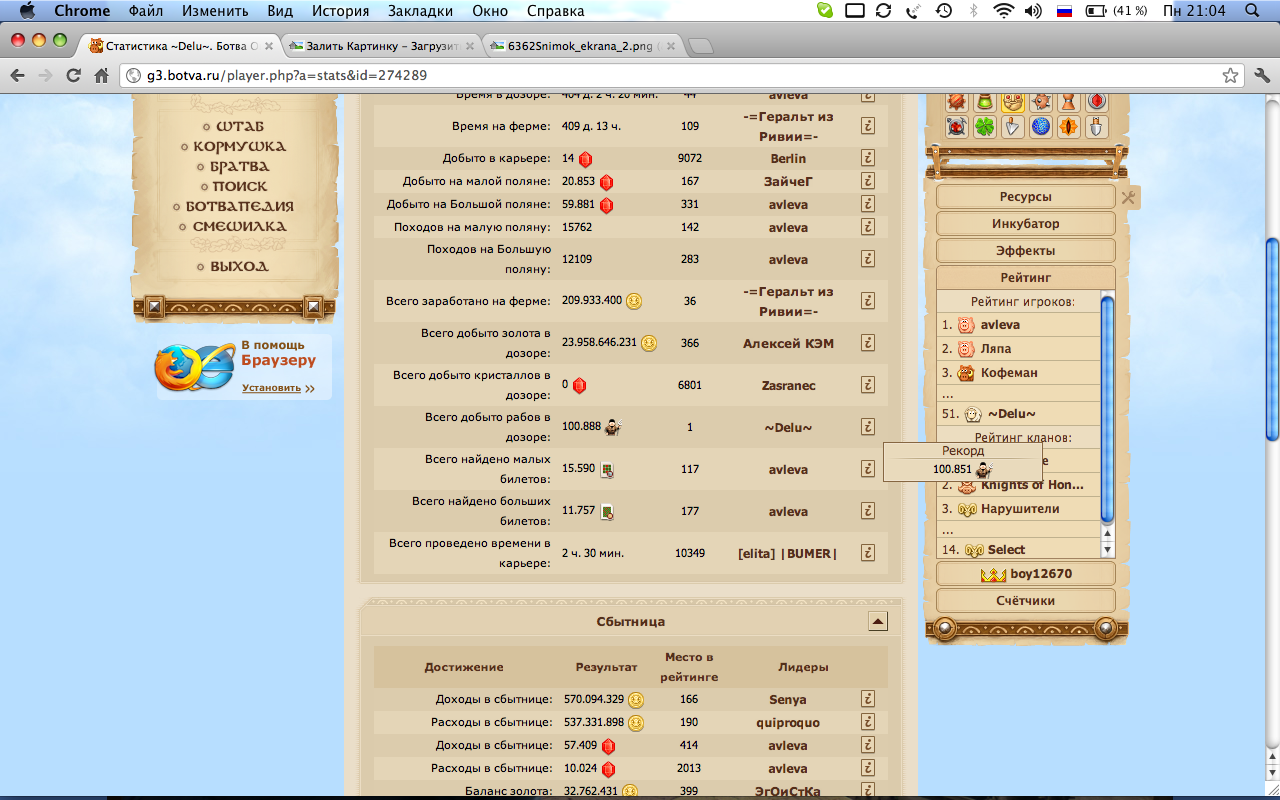Open info for 'Всего добыто кристаллов в дозоре'
The height and width of the screenshot is (800, 1280).
pos(868,385)
